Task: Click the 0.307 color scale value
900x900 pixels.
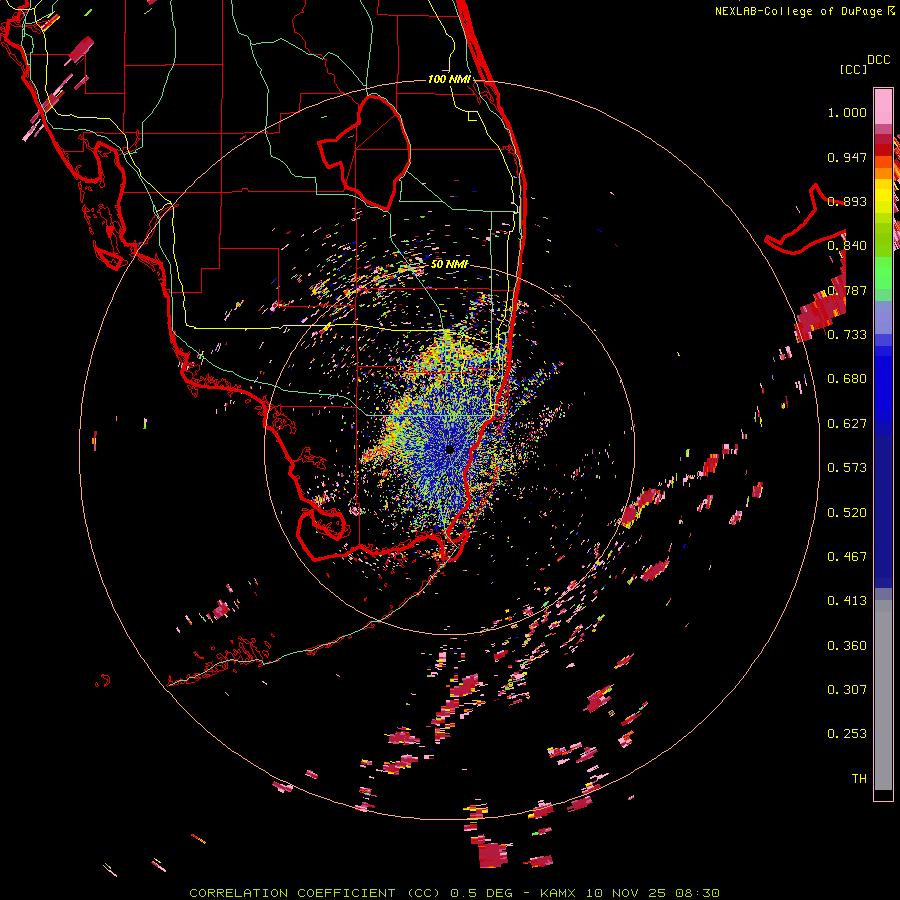Action: coord(847,690)
